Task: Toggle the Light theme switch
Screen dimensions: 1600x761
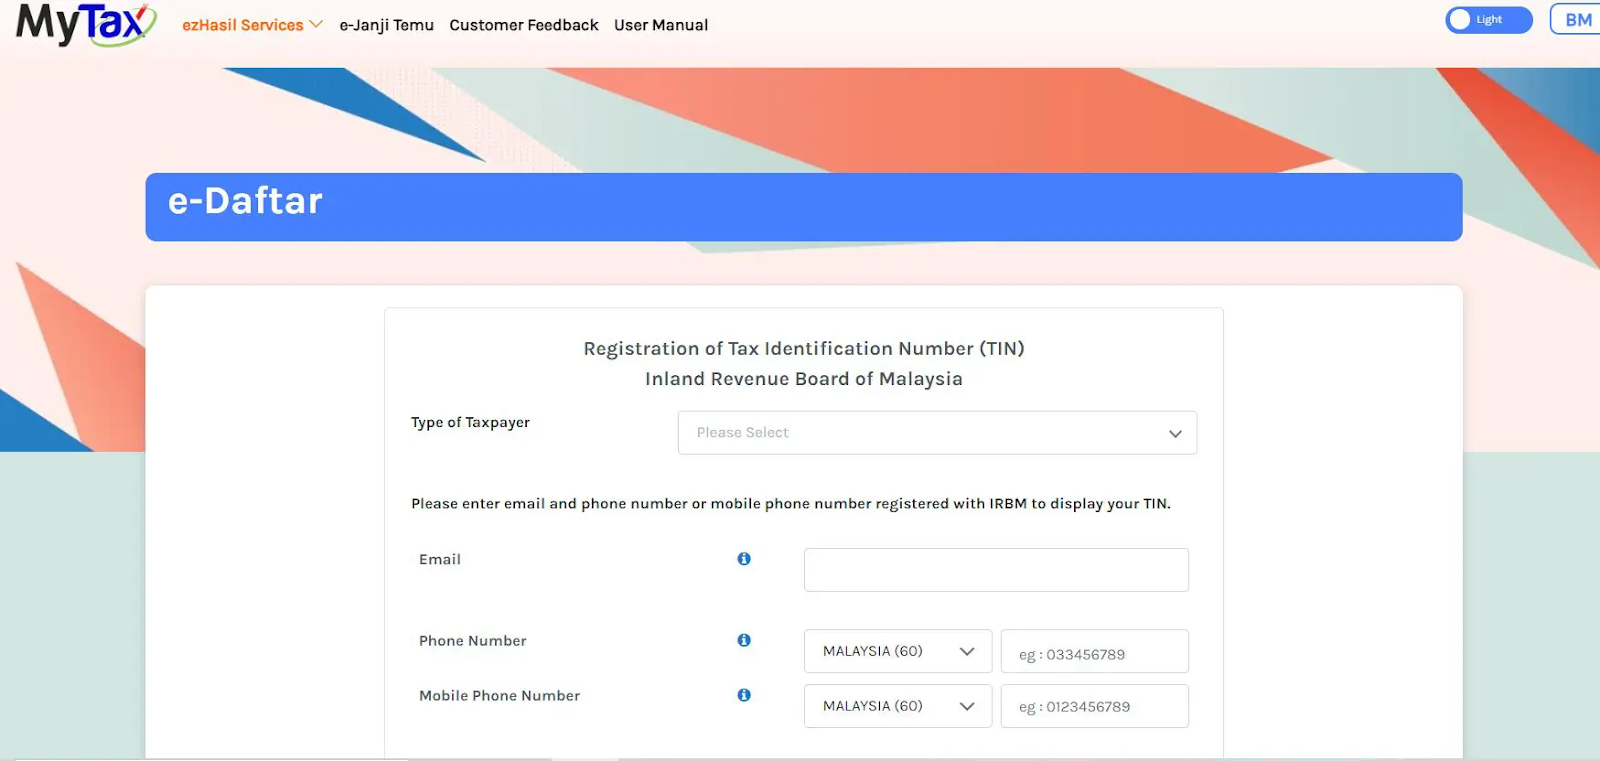Action: coord(1488,20)
